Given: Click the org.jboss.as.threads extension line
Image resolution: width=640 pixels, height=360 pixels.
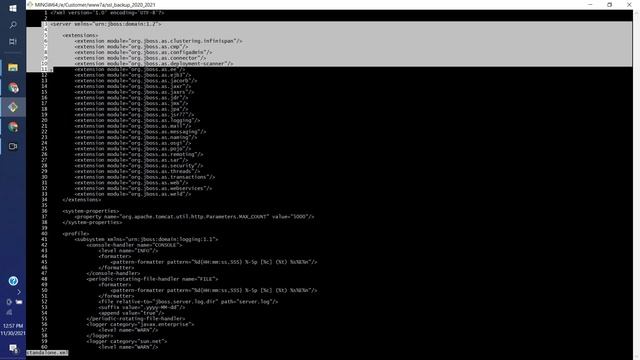Looking at the screenshot, I should pos(137,171).
